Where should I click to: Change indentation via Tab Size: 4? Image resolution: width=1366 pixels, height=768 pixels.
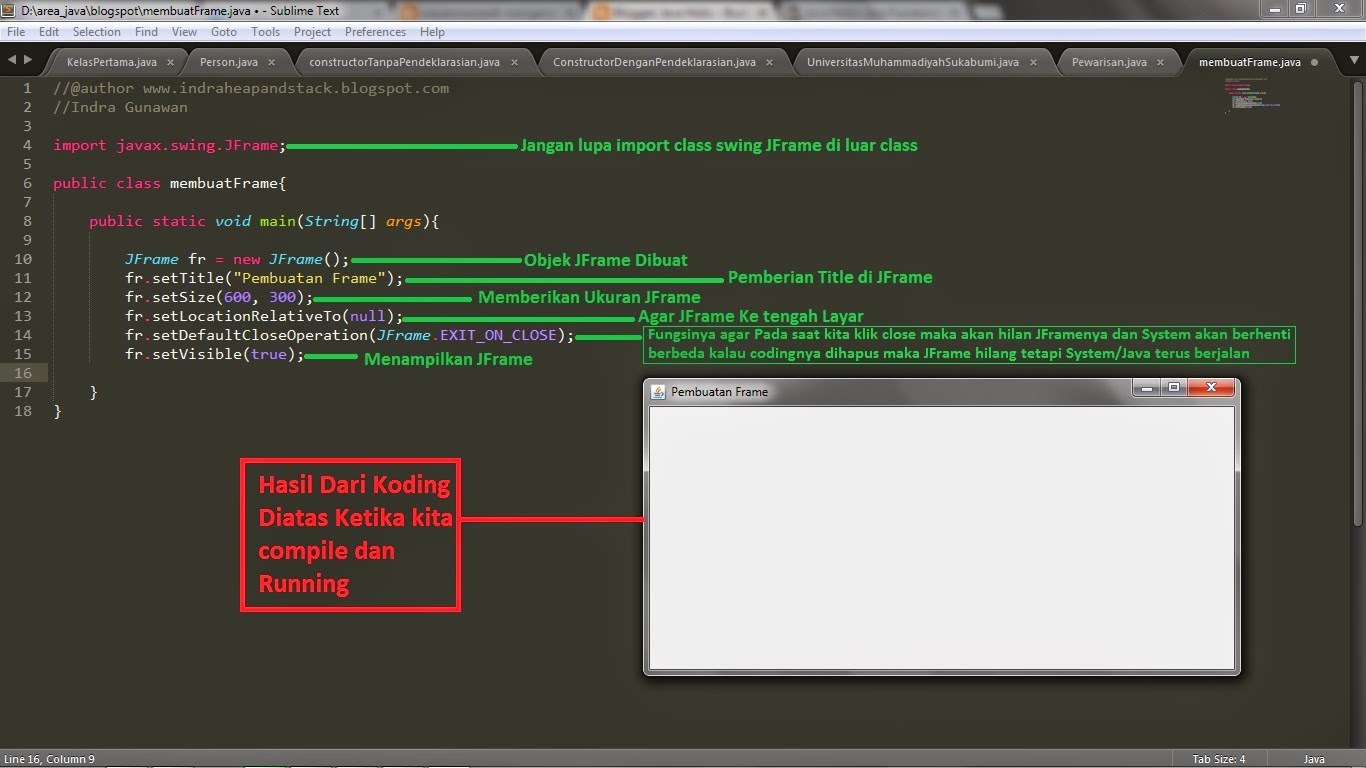(1219, 759)
